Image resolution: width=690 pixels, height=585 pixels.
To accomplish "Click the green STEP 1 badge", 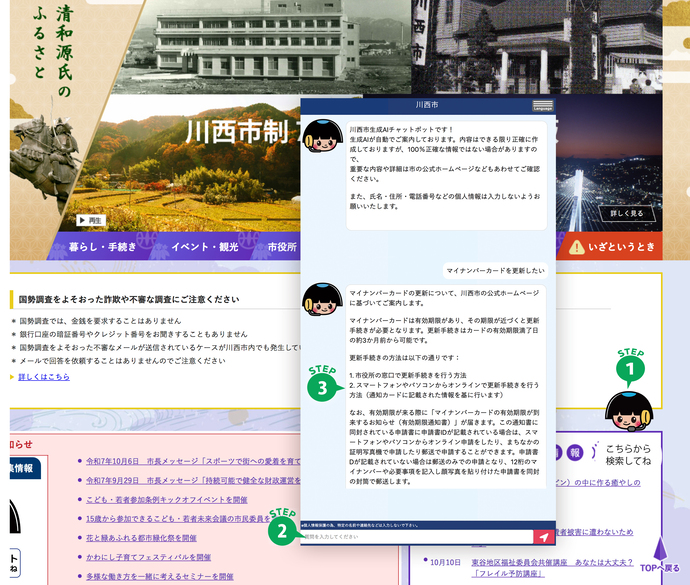I will coord(630,371).
